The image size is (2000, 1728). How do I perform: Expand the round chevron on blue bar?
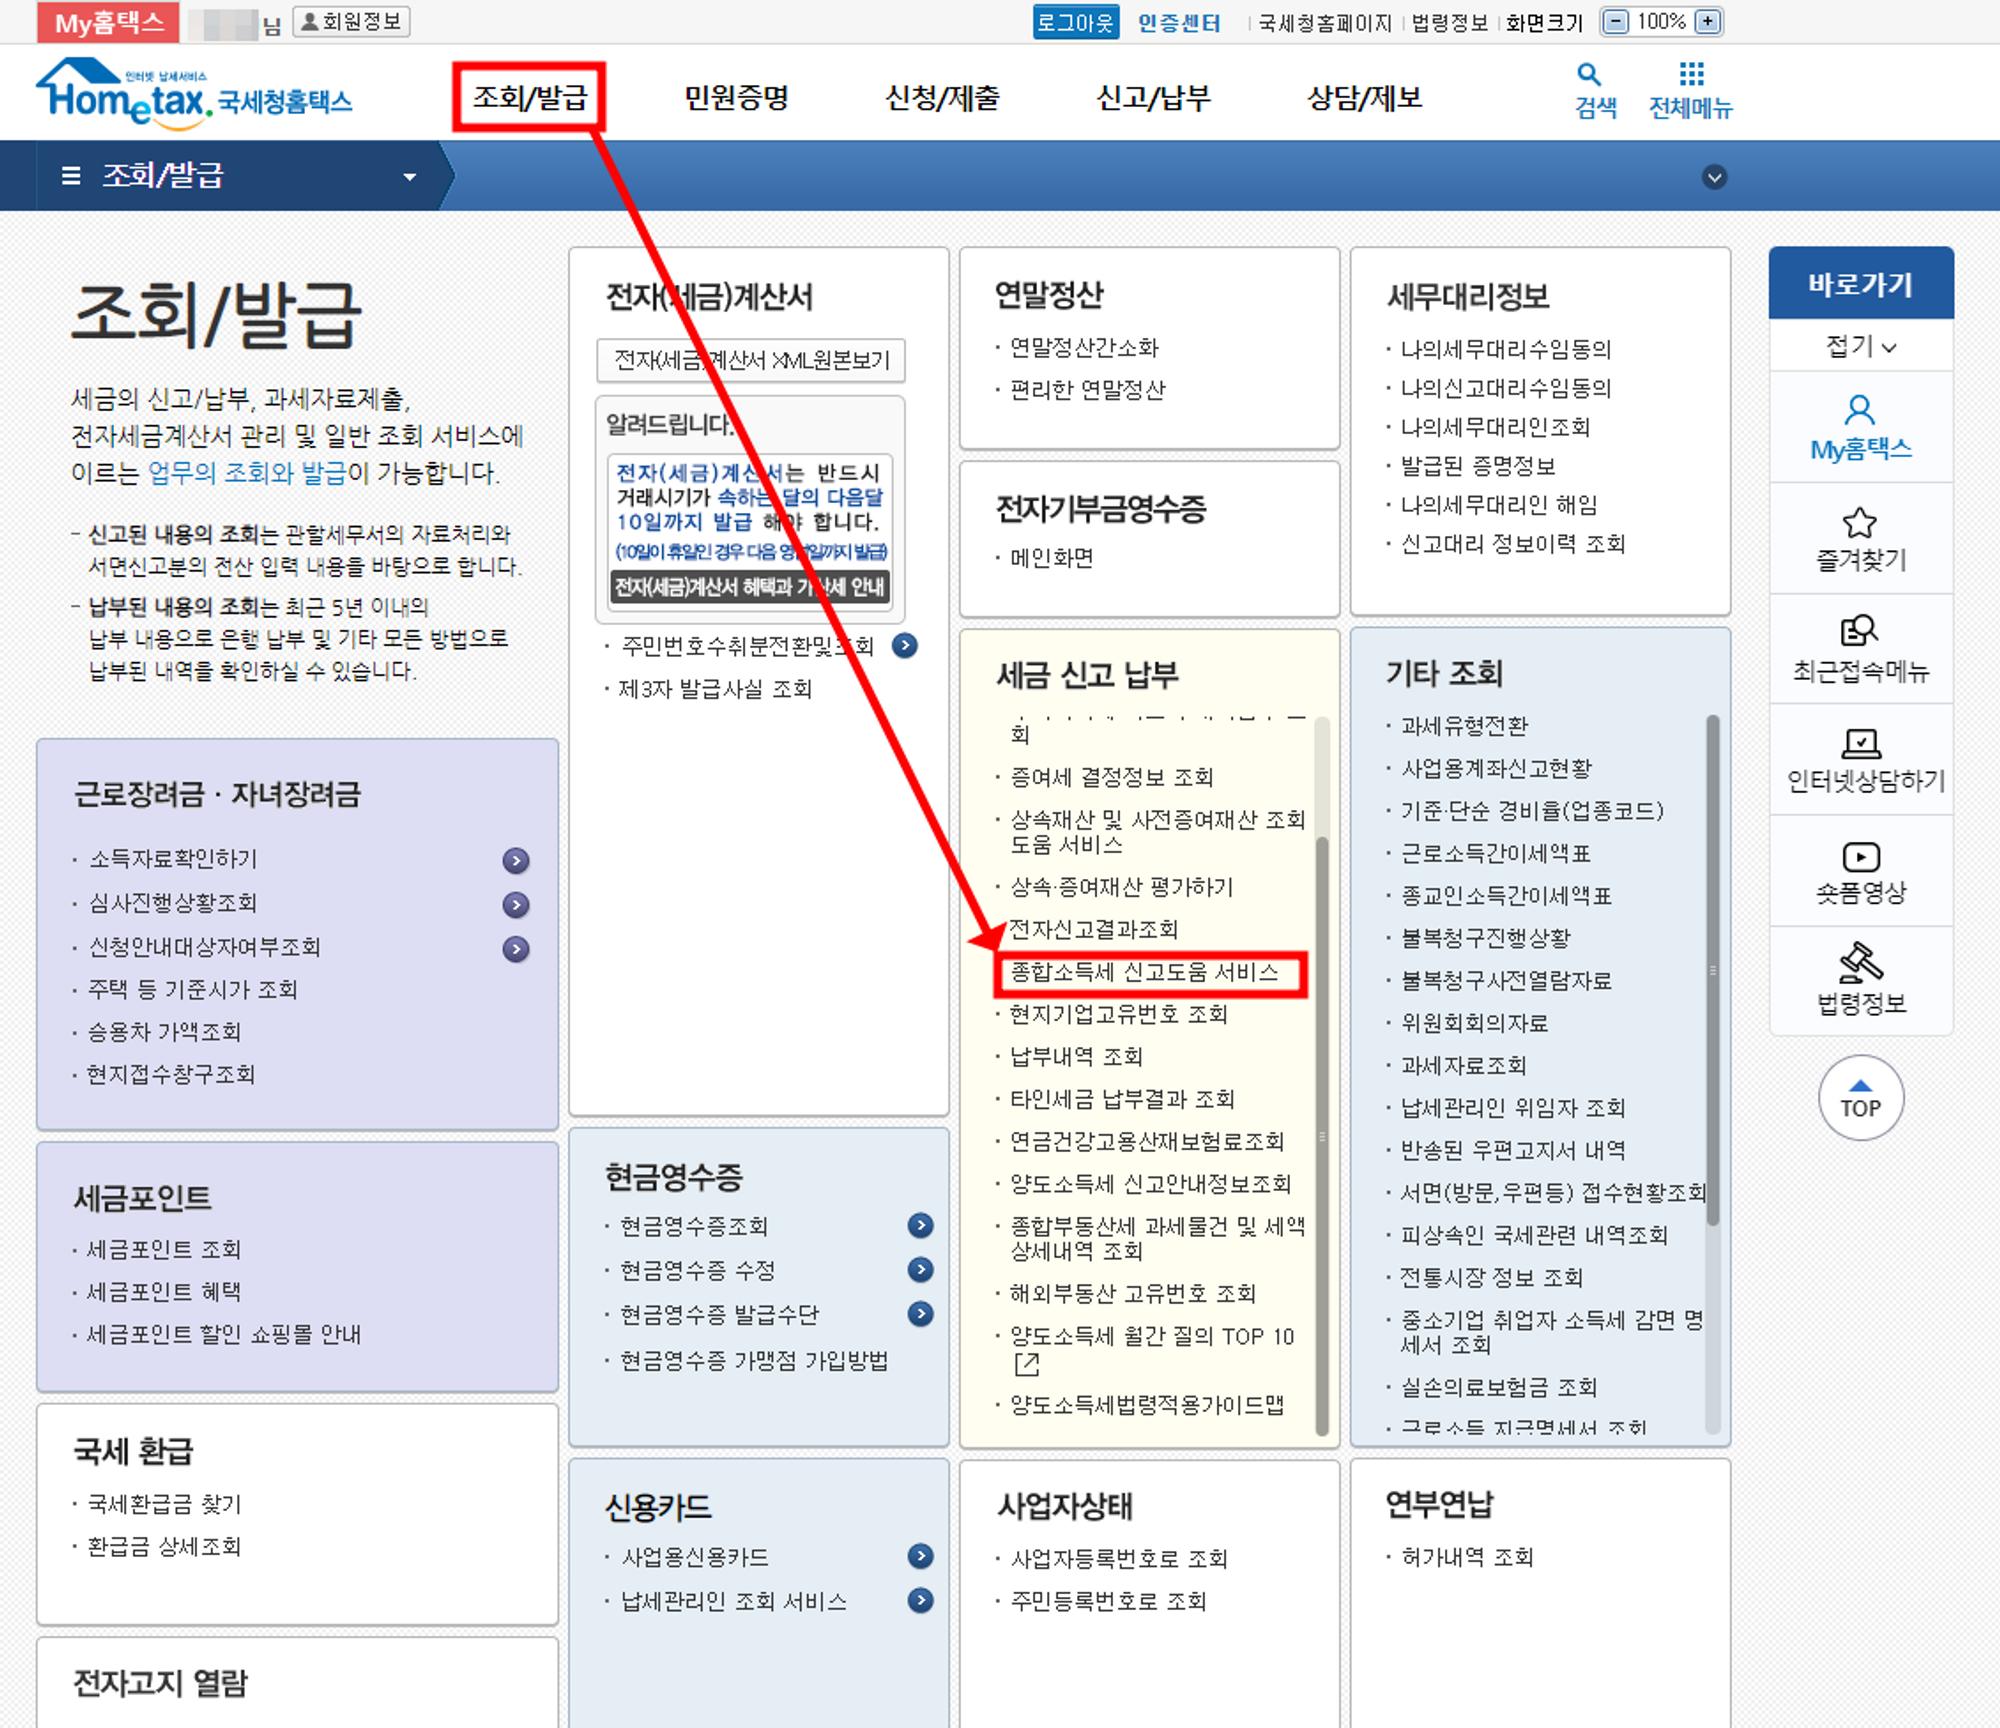point(1714,177)
